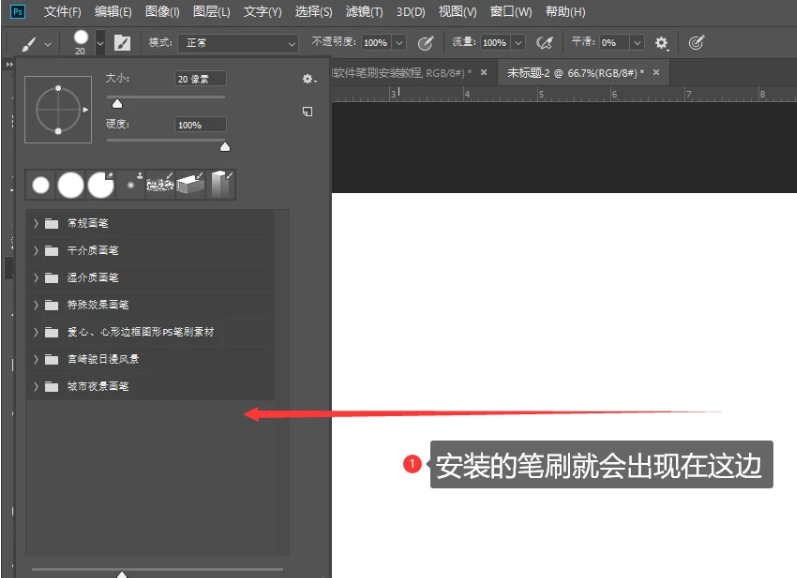The width and height of the screenshot is (797, 578).
Task: Open the 文件(F) menu
Action: (63, 12)
